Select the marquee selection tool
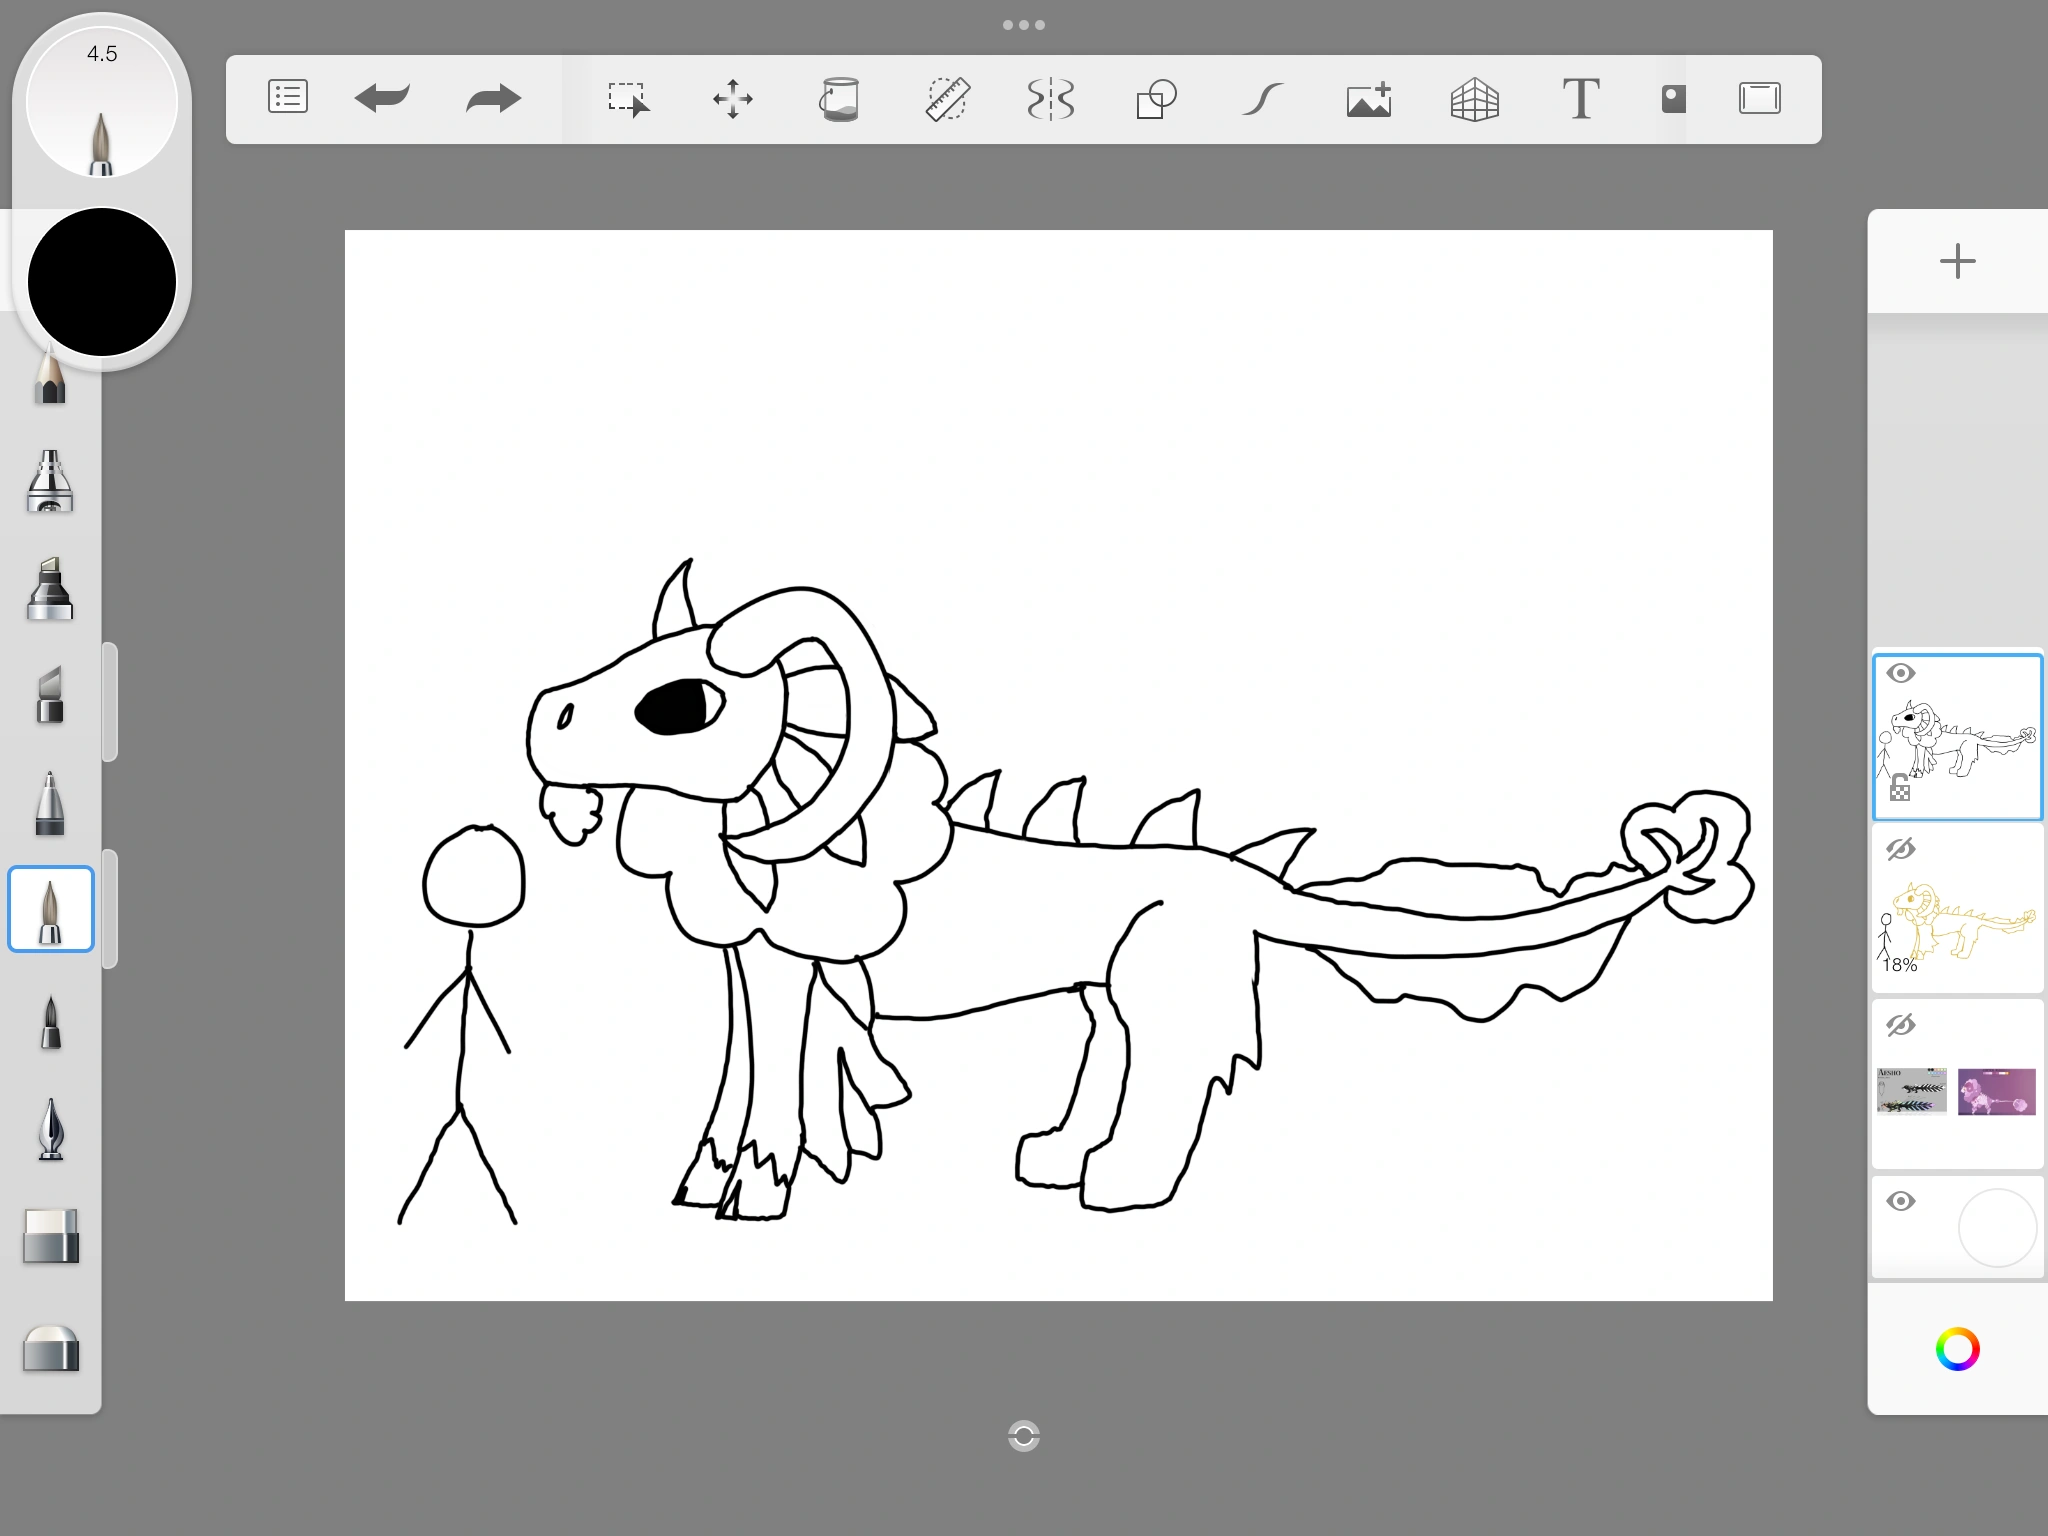Image resolution: width=2048 pixels, height=1536 pixels. click(630, 100)
